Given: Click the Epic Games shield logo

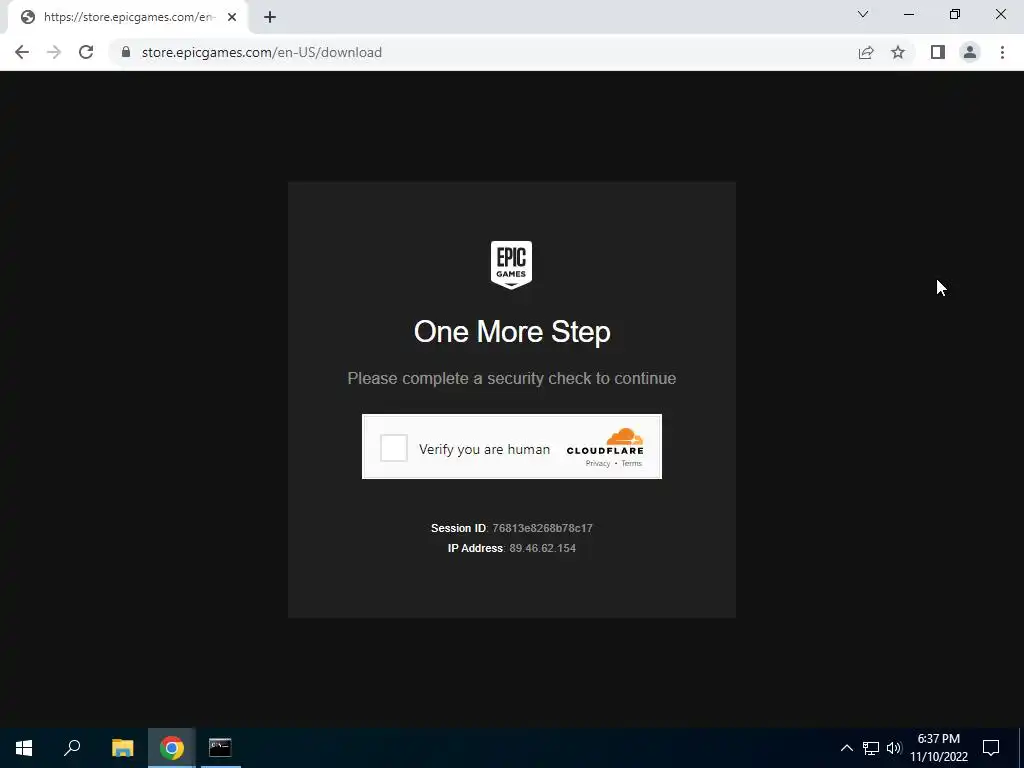Looking at the screenshot, I should click(x=511, y=264).
